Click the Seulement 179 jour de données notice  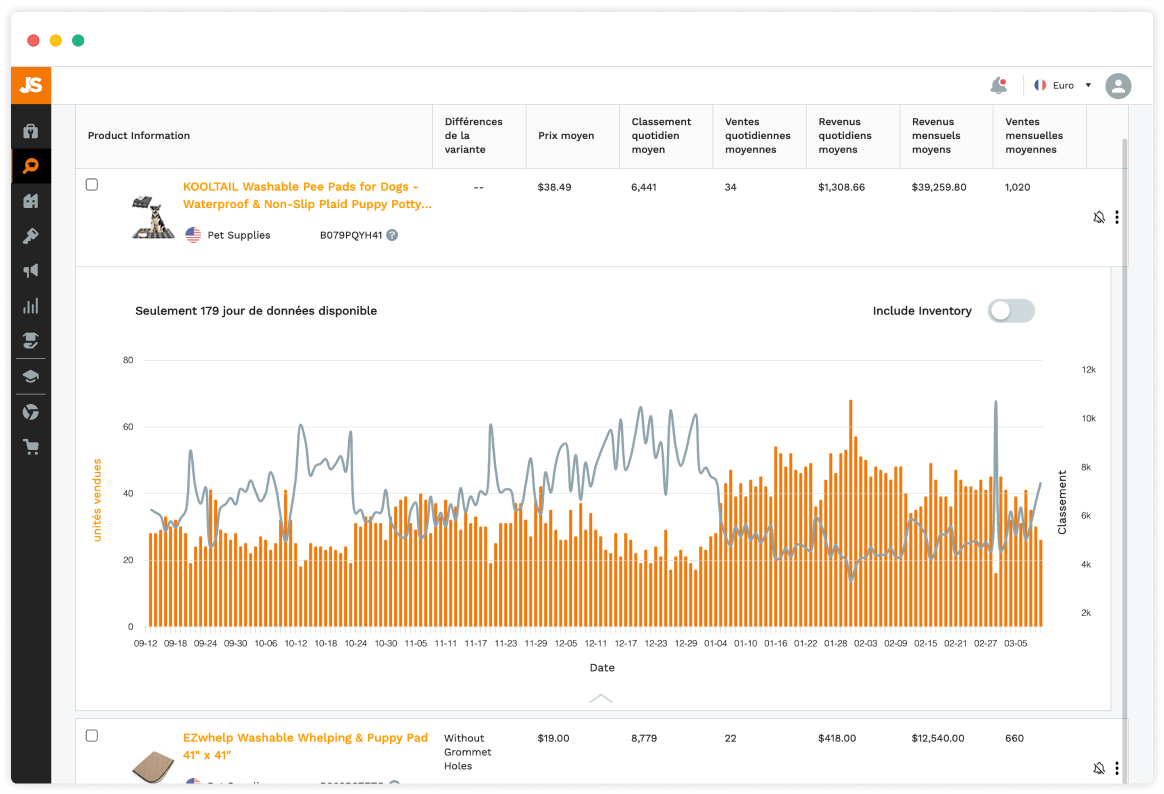pos(255,311)
